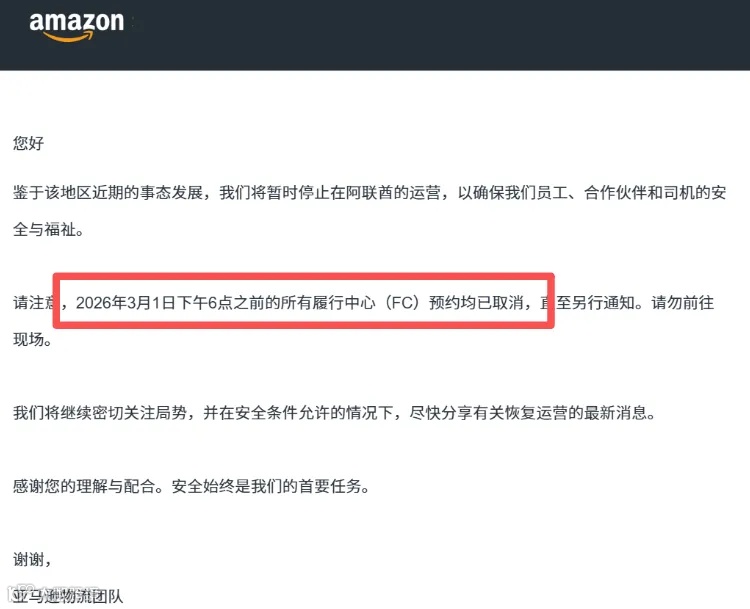Click the closing line 谢谢,
This screenshot has width=750, height=609.
click(32, 559)
